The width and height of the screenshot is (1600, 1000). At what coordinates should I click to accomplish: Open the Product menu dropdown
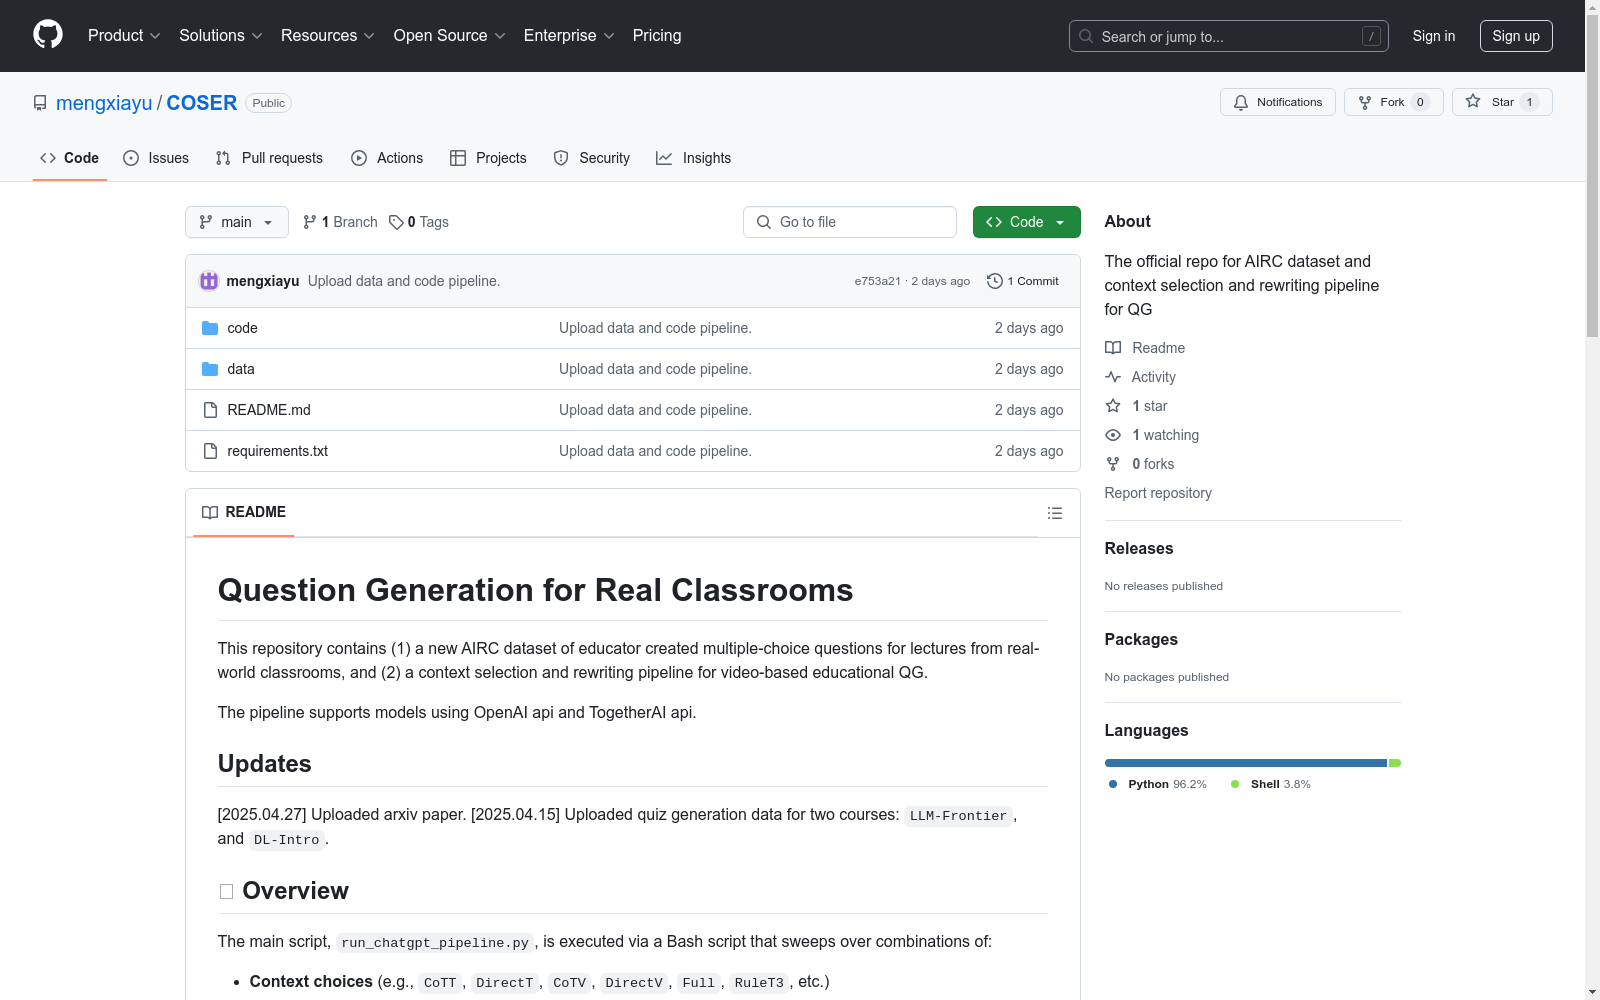click(124, 35)
